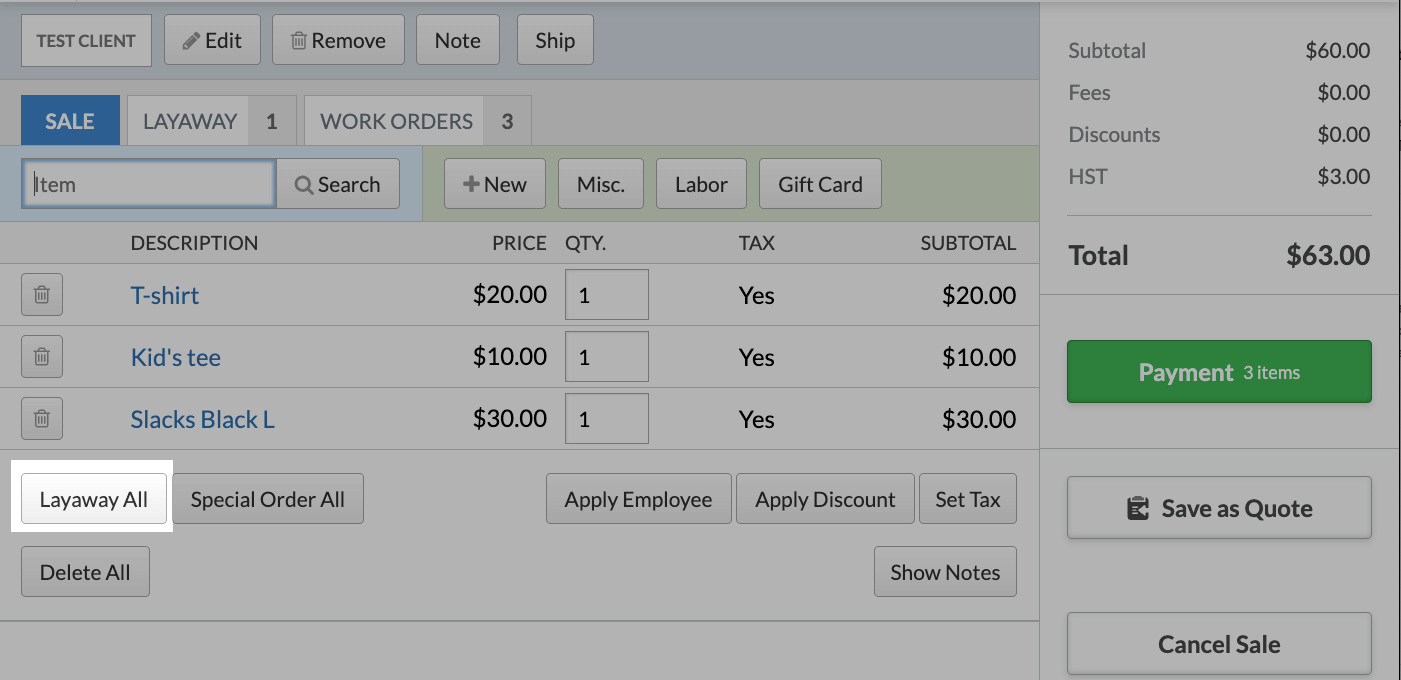The width and height of the screenshot is (1401, 680).
Task: Click the Subtotal amount $60.00 in summary
Action: [1338, 51]
